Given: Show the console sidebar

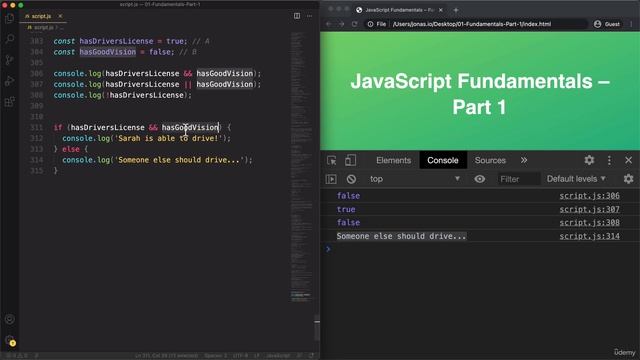Looking at the screenshot, I should pos(331,179).
